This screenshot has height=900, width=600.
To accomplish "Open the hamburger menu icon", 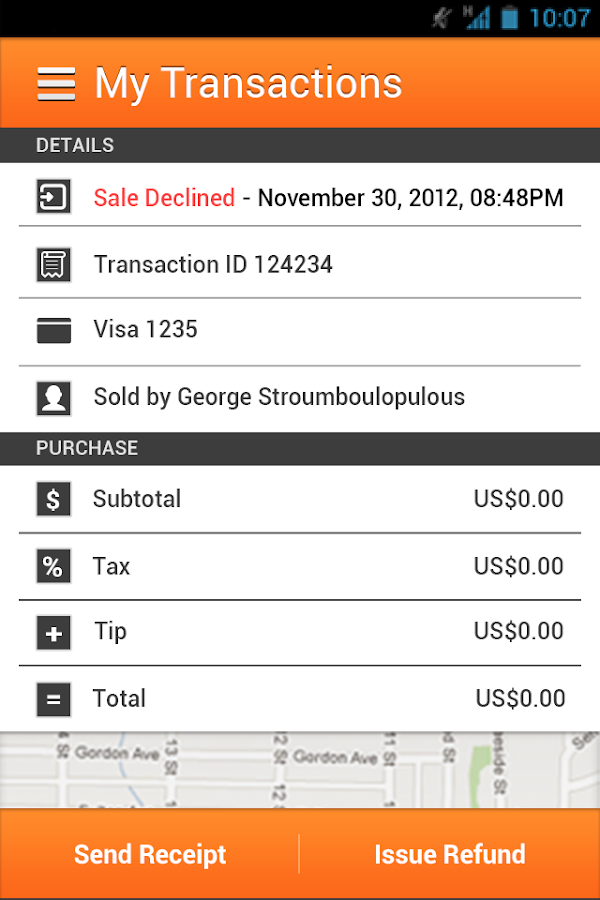I will pos(56,84).
